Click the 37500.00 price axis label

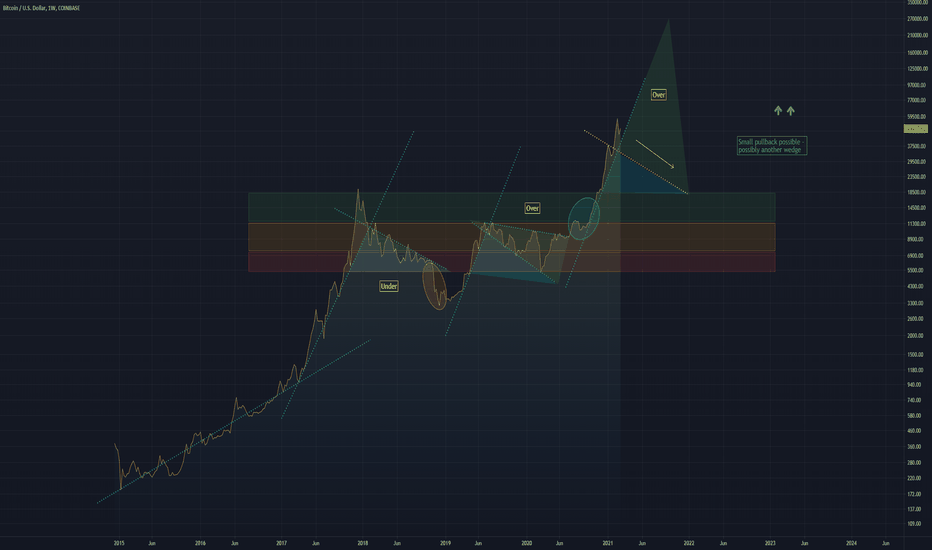(x=917, y=146)
